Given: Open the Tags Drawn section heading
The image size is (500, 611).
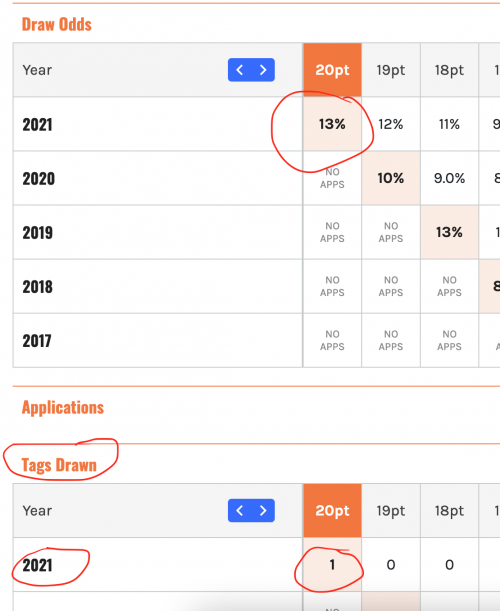Looking at the screenshot, I should tap(59, 465).
